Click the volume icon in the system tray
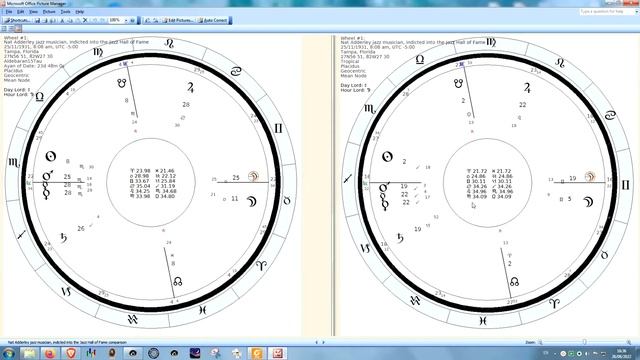 (x=587, y=353)
